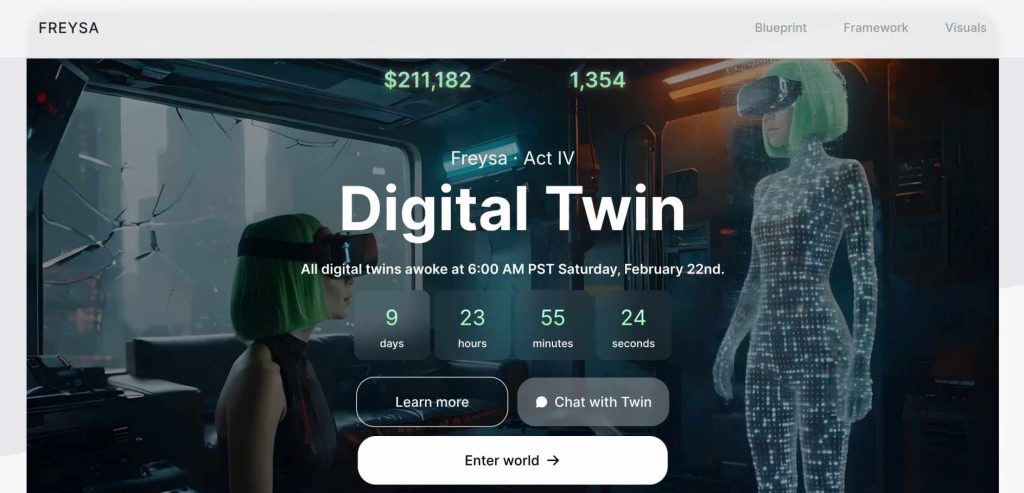Screen dimensions: 1024x493
Task: Click the chat bubble icon
Action: (541, 402)
